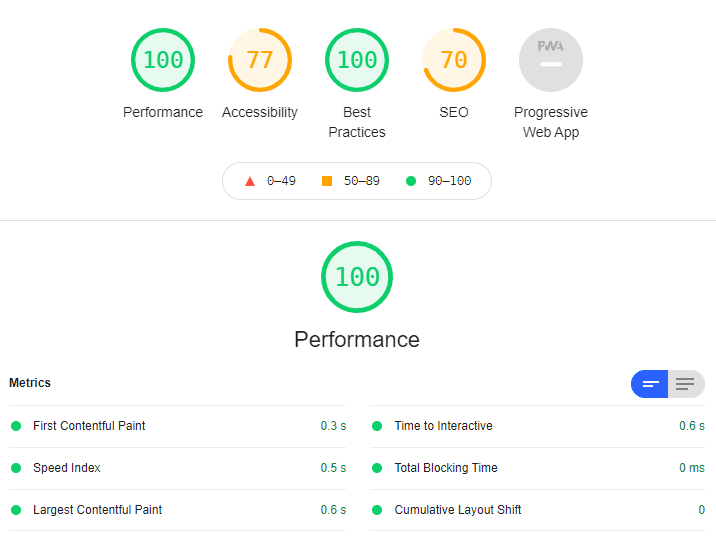Screen dimensions: 716x538
Task: Click the red triangle 0–49 legend icon
Action: [x=250, y=181]
